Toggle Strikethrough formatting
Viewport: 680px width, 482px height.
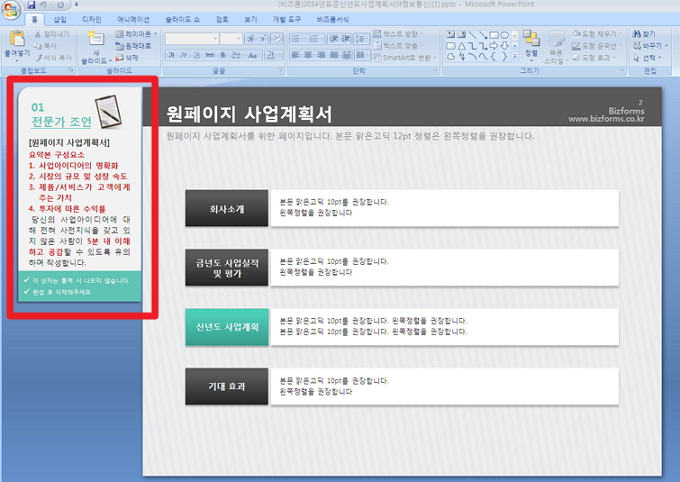pyautogui.click(x=209, y=55)
